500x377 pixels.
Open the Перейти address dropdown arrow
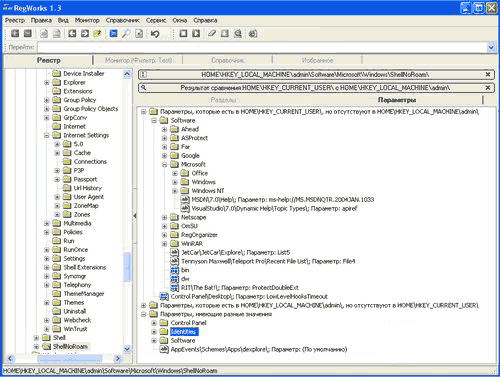pos(491,47)
